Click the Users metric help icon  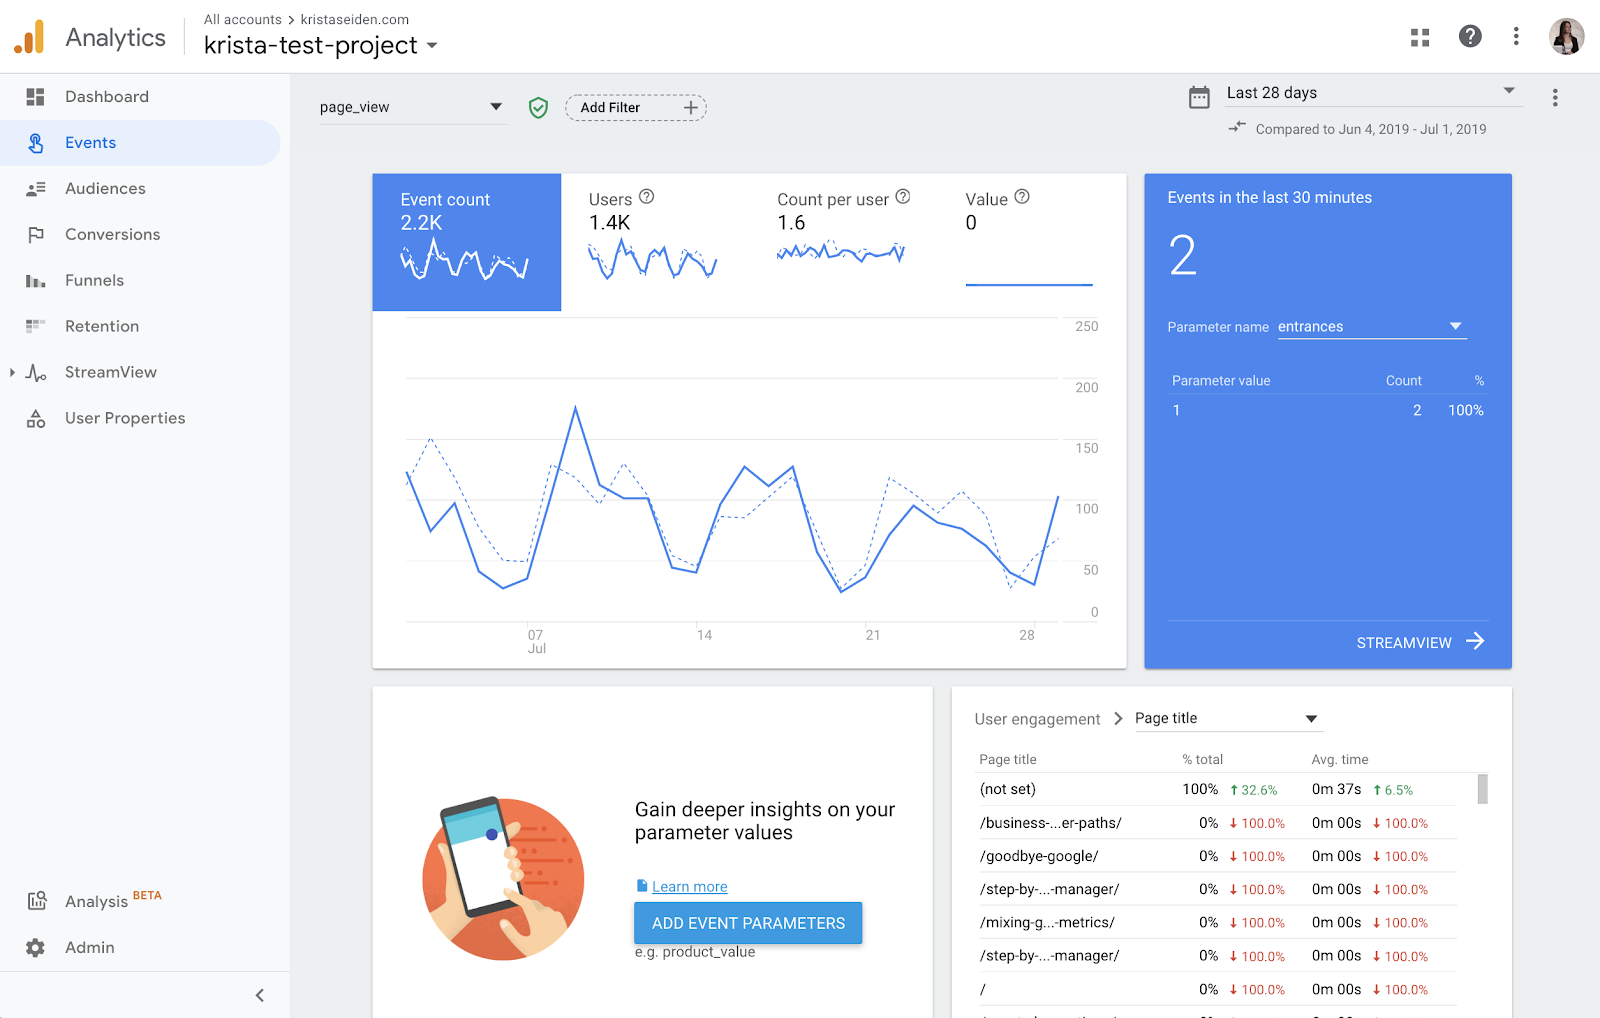(647, 197)
